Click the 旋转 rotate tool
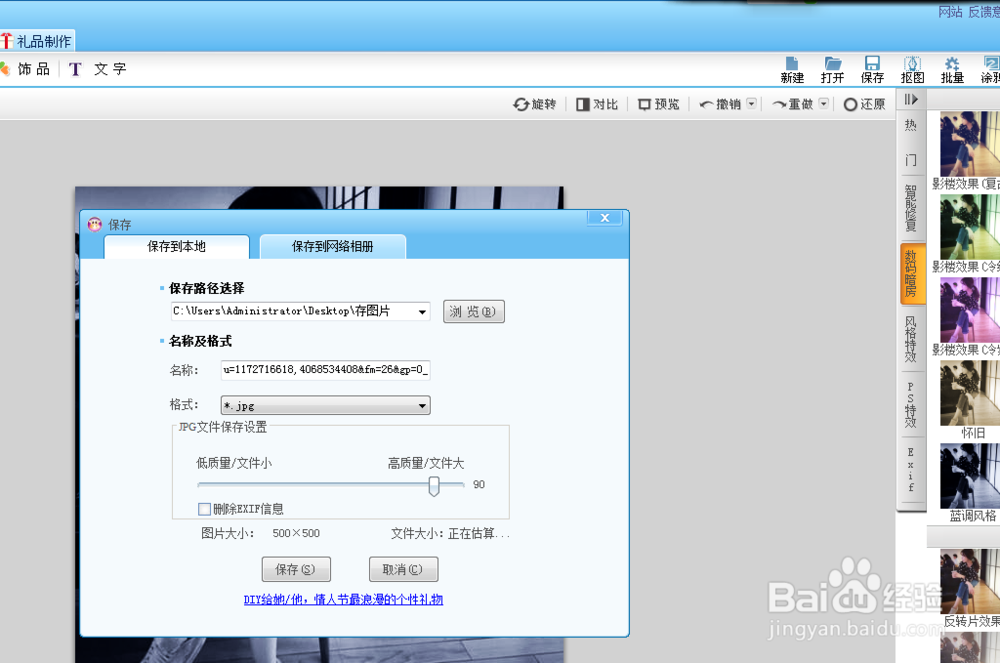Viewport: 1000px width, 663px height. (x=534, y=104)
